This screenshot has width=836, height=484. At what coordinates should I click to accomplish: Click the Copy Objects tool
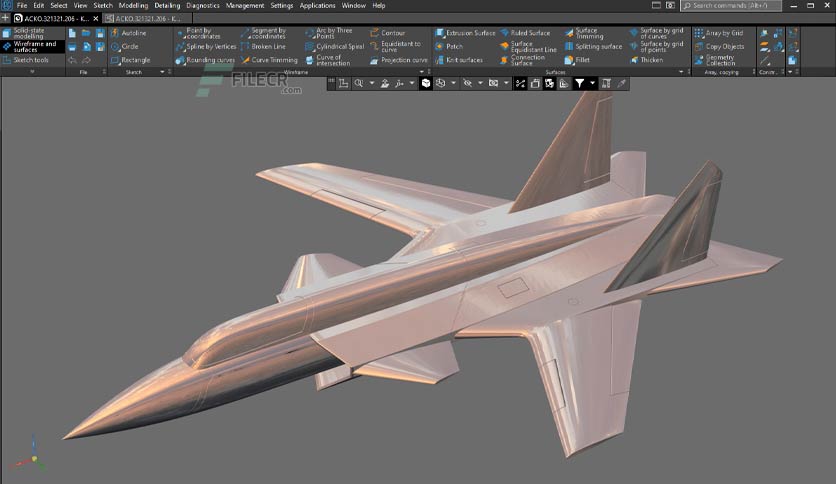coord(719,46)
